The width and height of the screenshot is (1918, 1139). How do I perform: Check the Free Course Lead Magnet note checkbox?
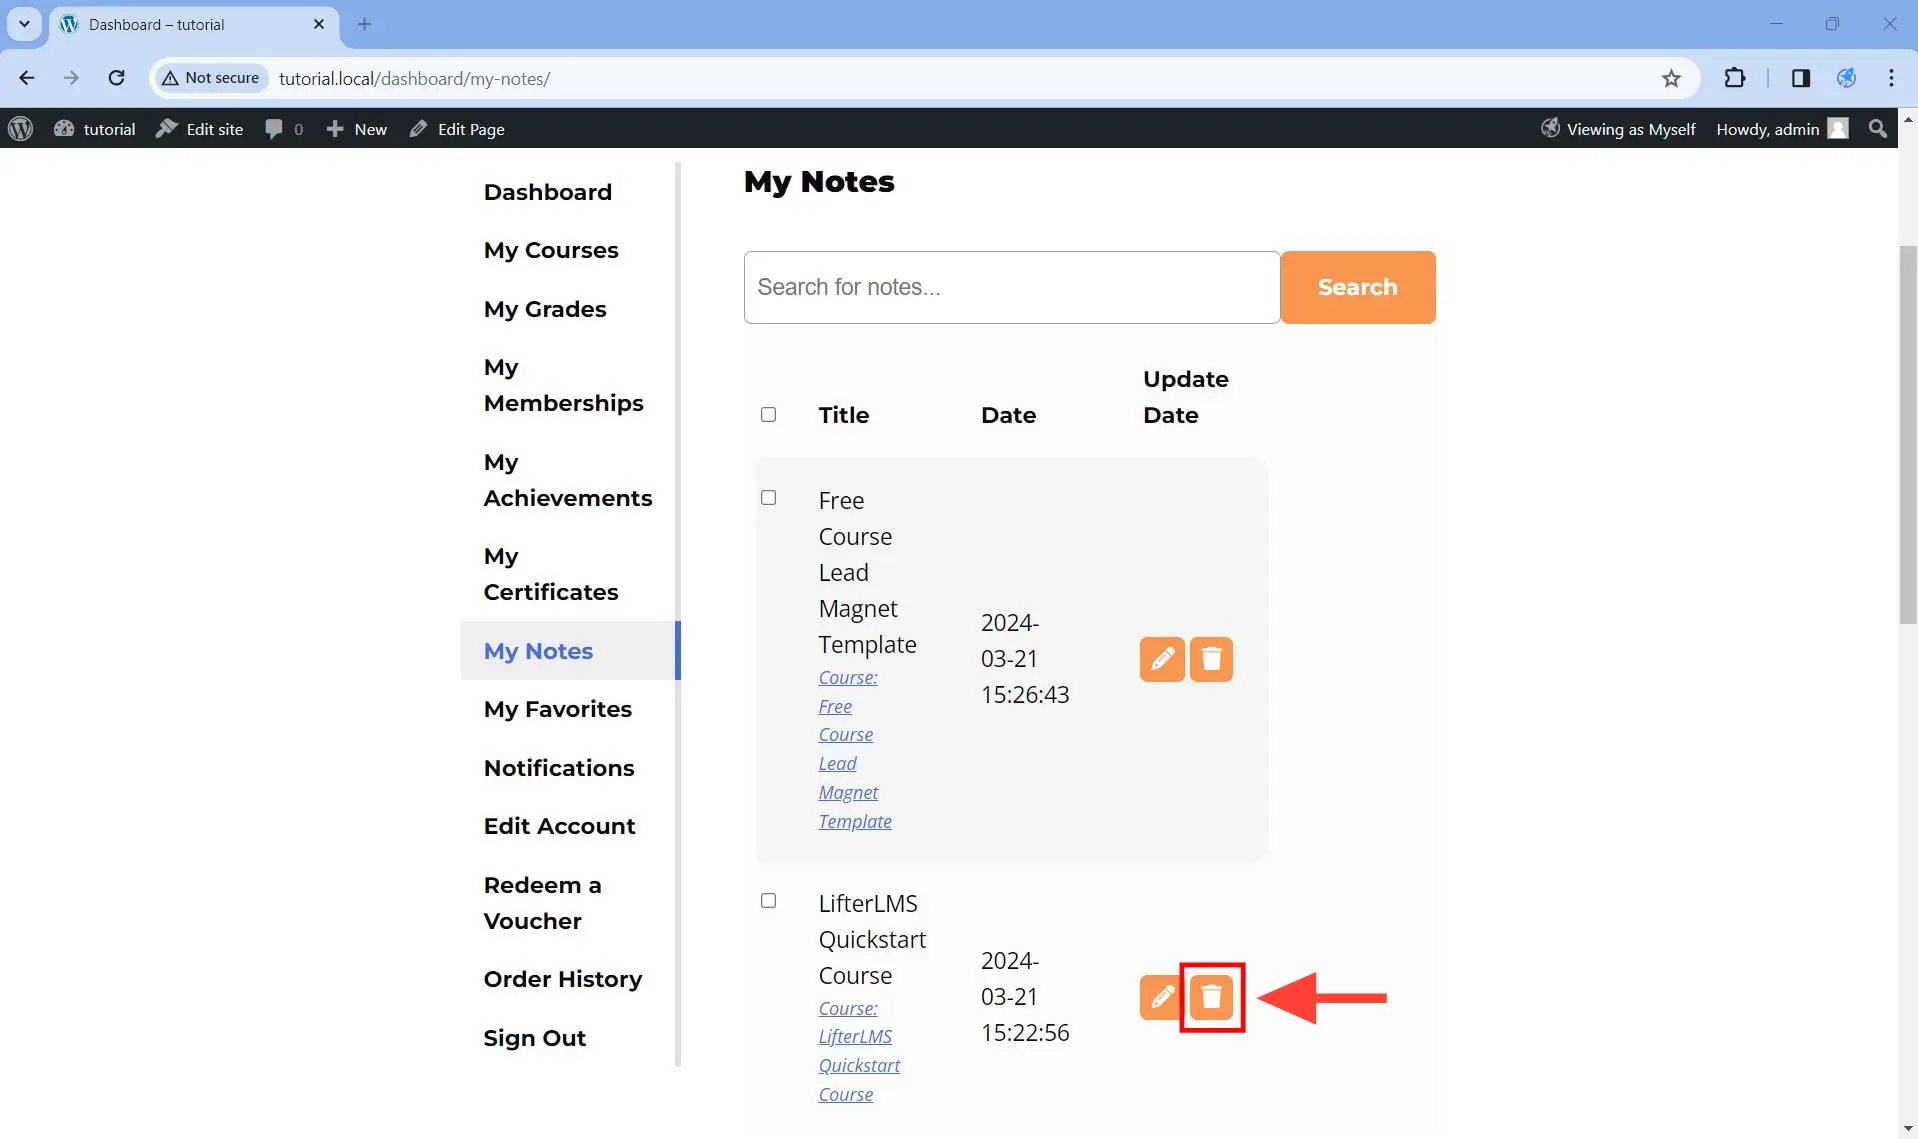(x=768, y=498)
